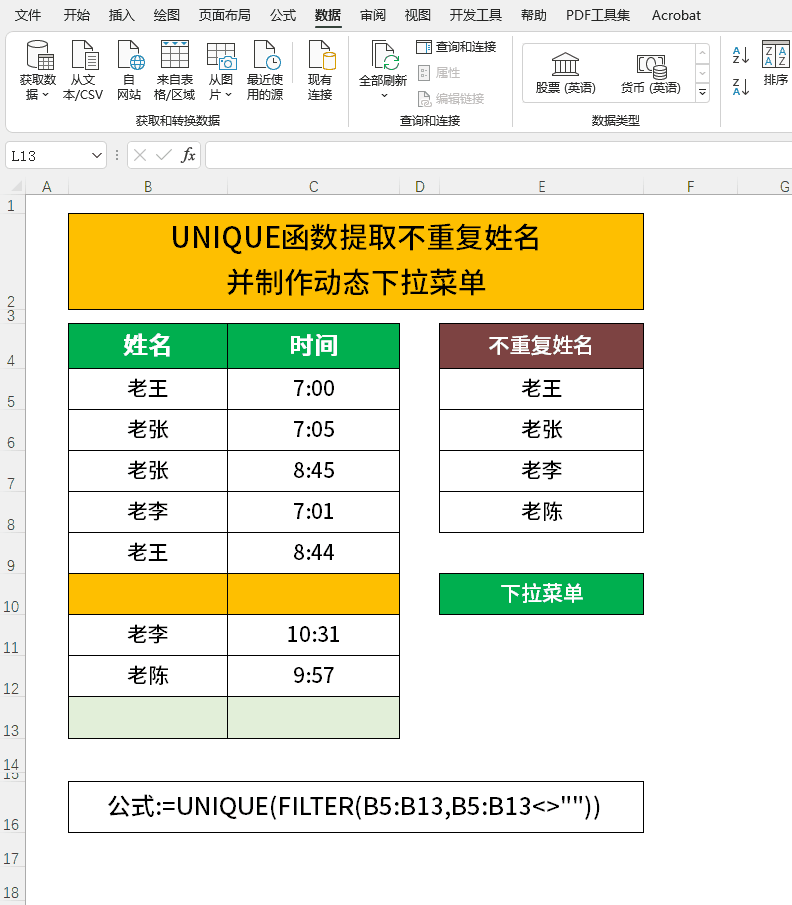The width and height of the screenshot is (792, 905).
Task: Expand the Name Box dropdown arrow
Action: pos(96,155)
